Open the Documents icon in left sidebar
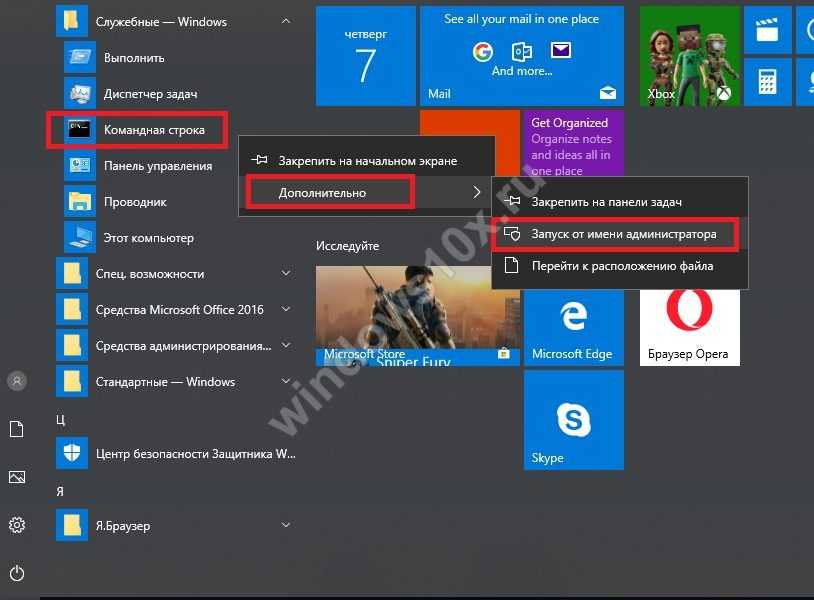The width and height of the screenshot is (814, 600). (17, 429)
